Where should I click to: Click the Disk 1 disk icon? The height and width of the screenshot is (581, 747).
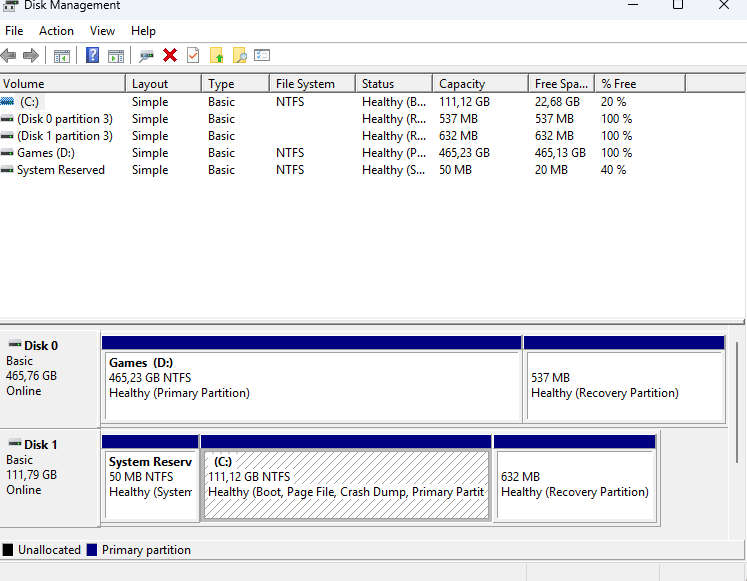pyautogui.click(x=15, y=443)
